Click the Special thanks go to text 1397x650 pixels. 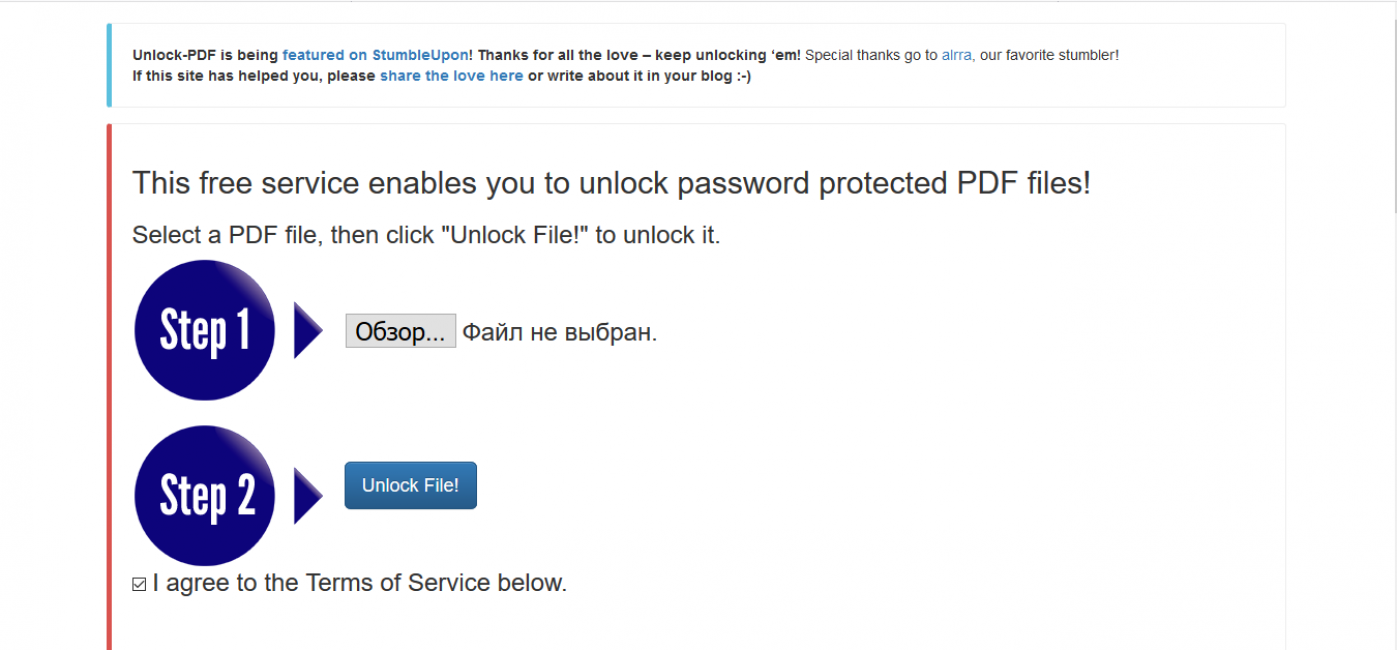(x=871, y=55)
